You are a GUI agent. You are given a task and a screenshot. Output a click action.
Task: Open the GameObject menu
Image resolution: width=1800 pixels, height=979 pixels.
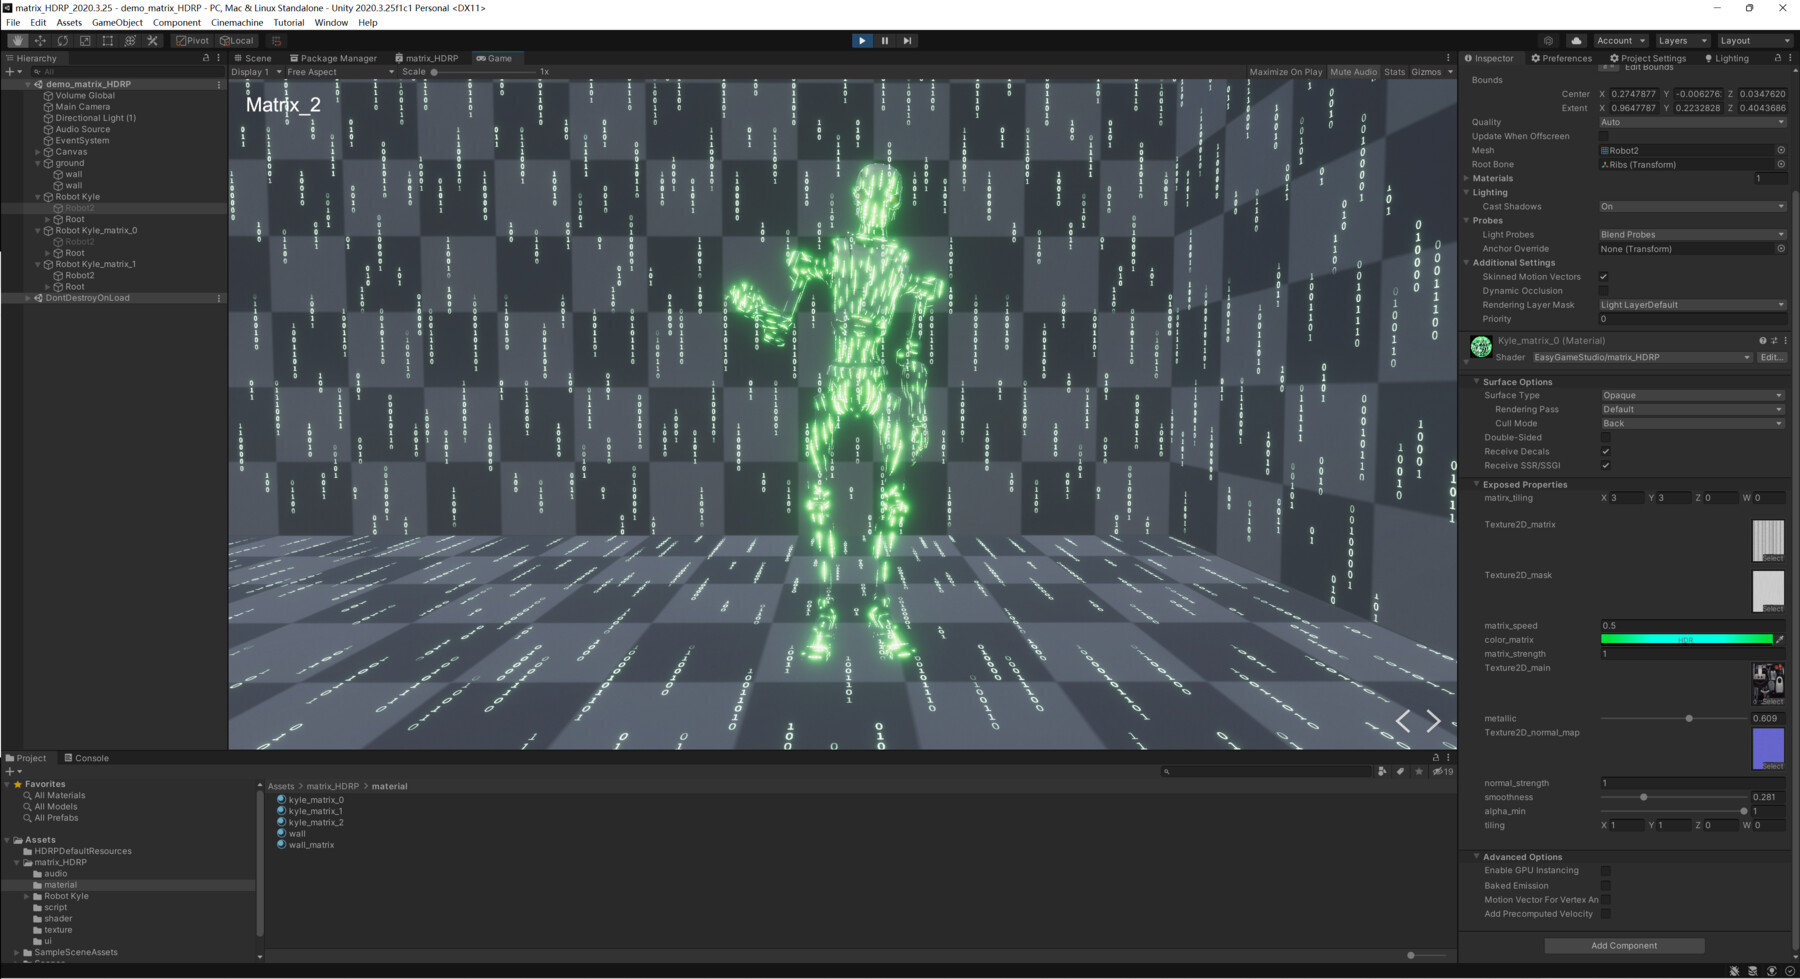click(x=116, y=22)
